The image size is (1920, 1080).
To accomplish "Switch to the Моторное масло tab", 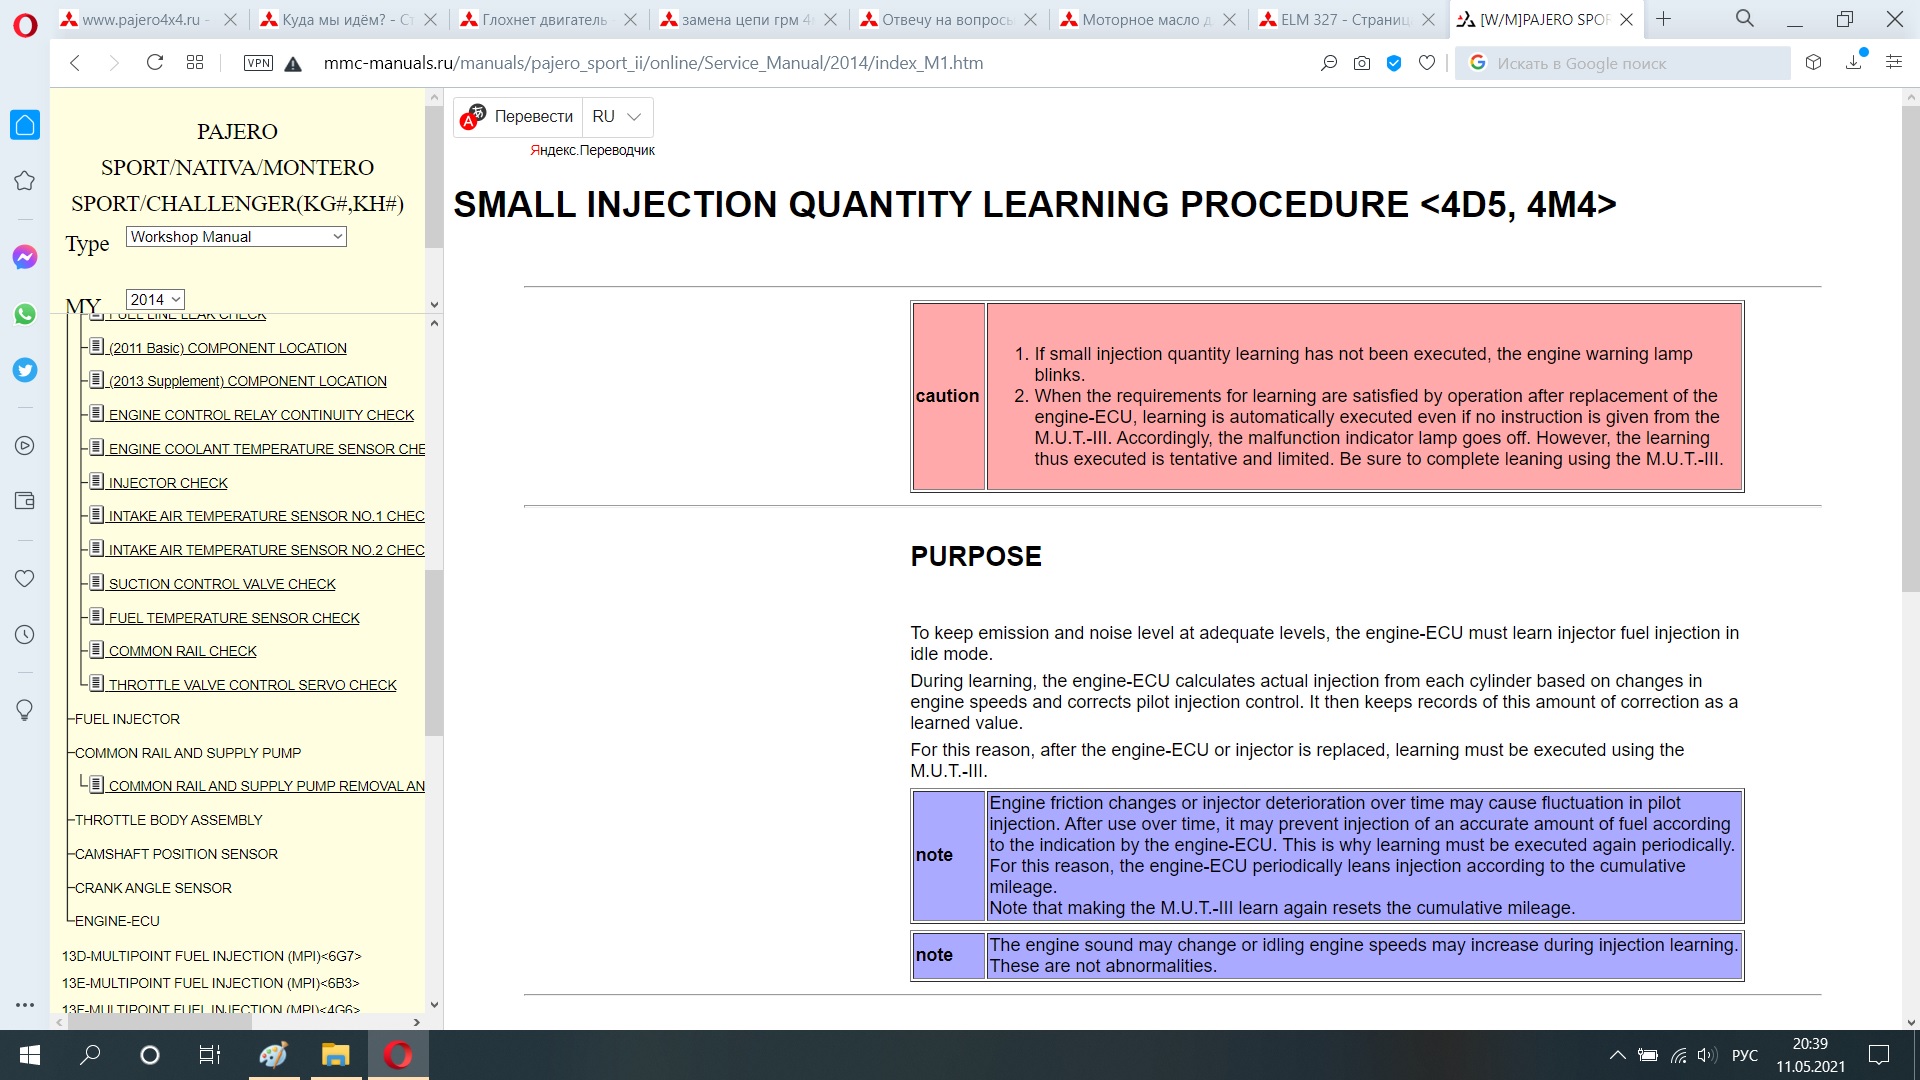I will (x=1146, y=19).
